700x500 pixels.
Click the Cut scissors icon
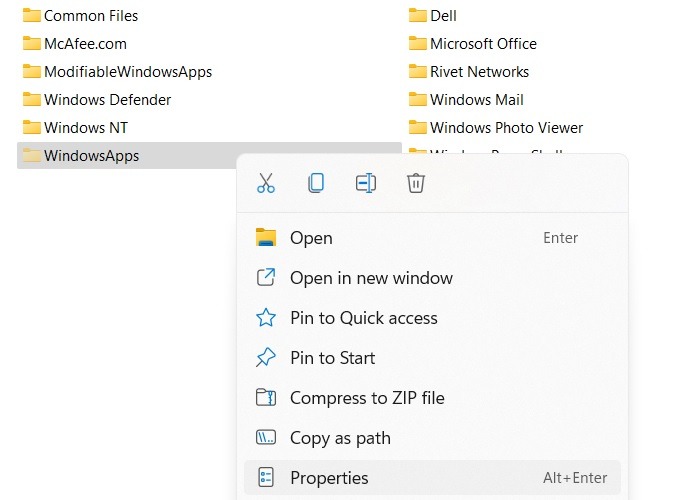tap(266, 183)
